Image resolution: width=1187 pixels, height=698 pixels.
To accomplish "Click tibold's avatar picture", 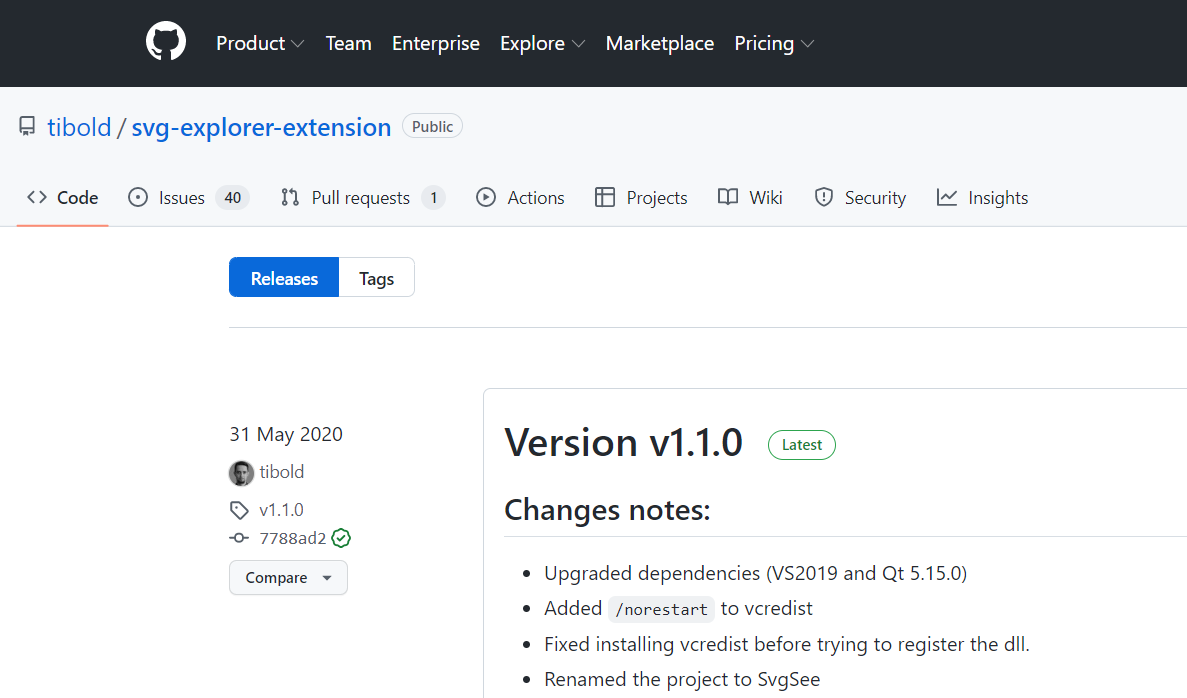I will pos(241,472).
